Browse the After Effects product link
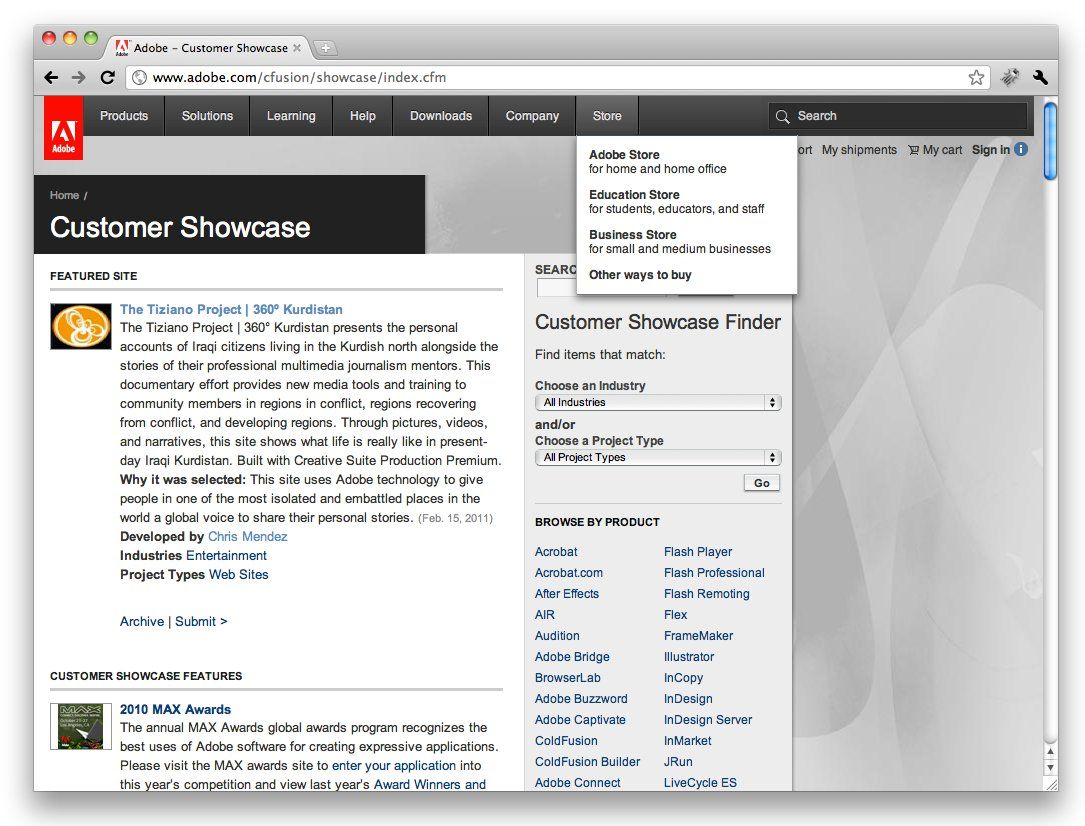This screenshot has height=826, width=1085. point(567,594)
